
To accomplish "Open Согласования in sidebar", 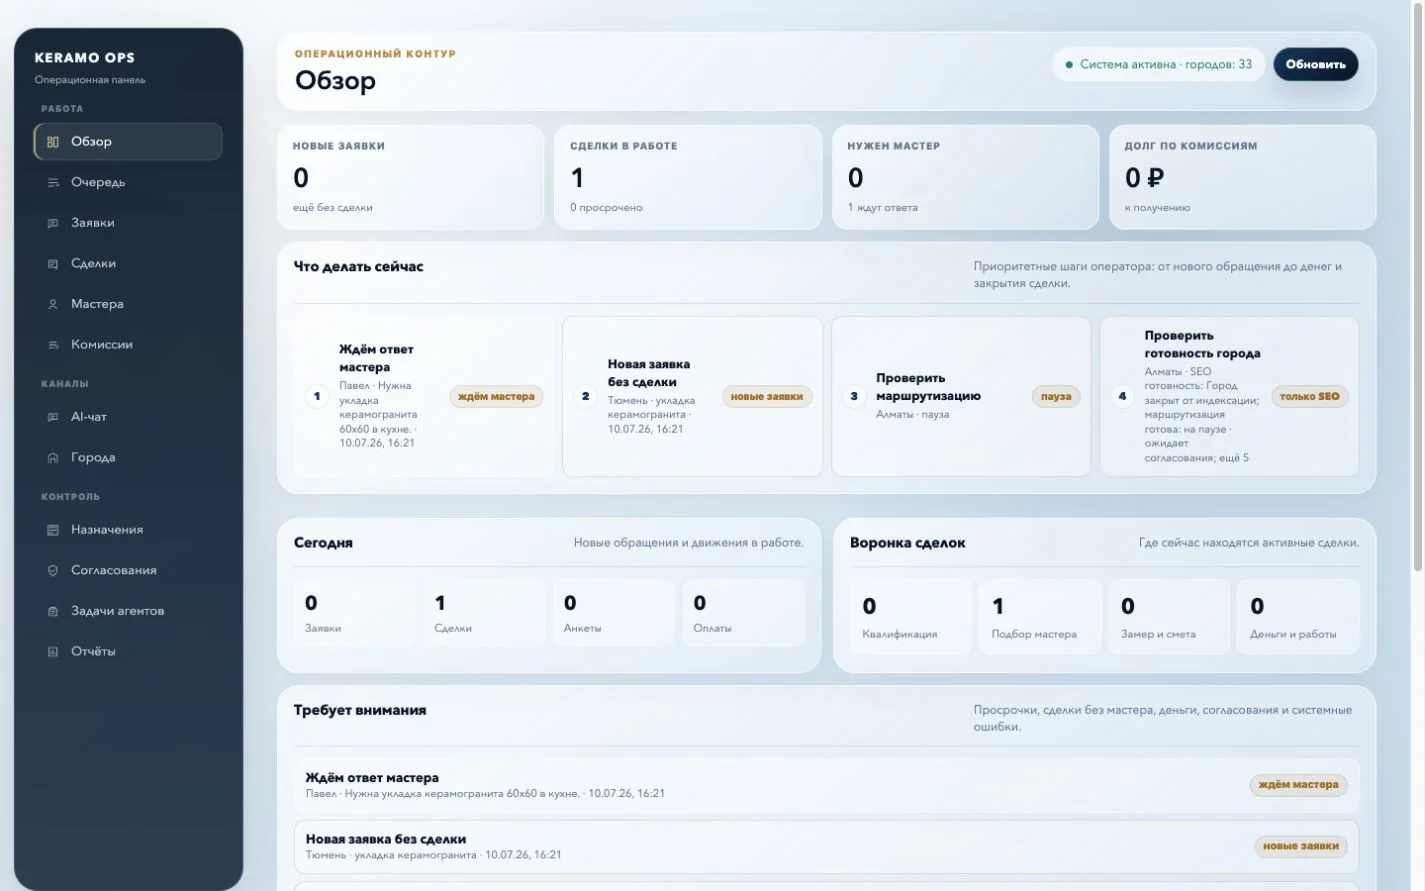I will (x=128, y=570).
